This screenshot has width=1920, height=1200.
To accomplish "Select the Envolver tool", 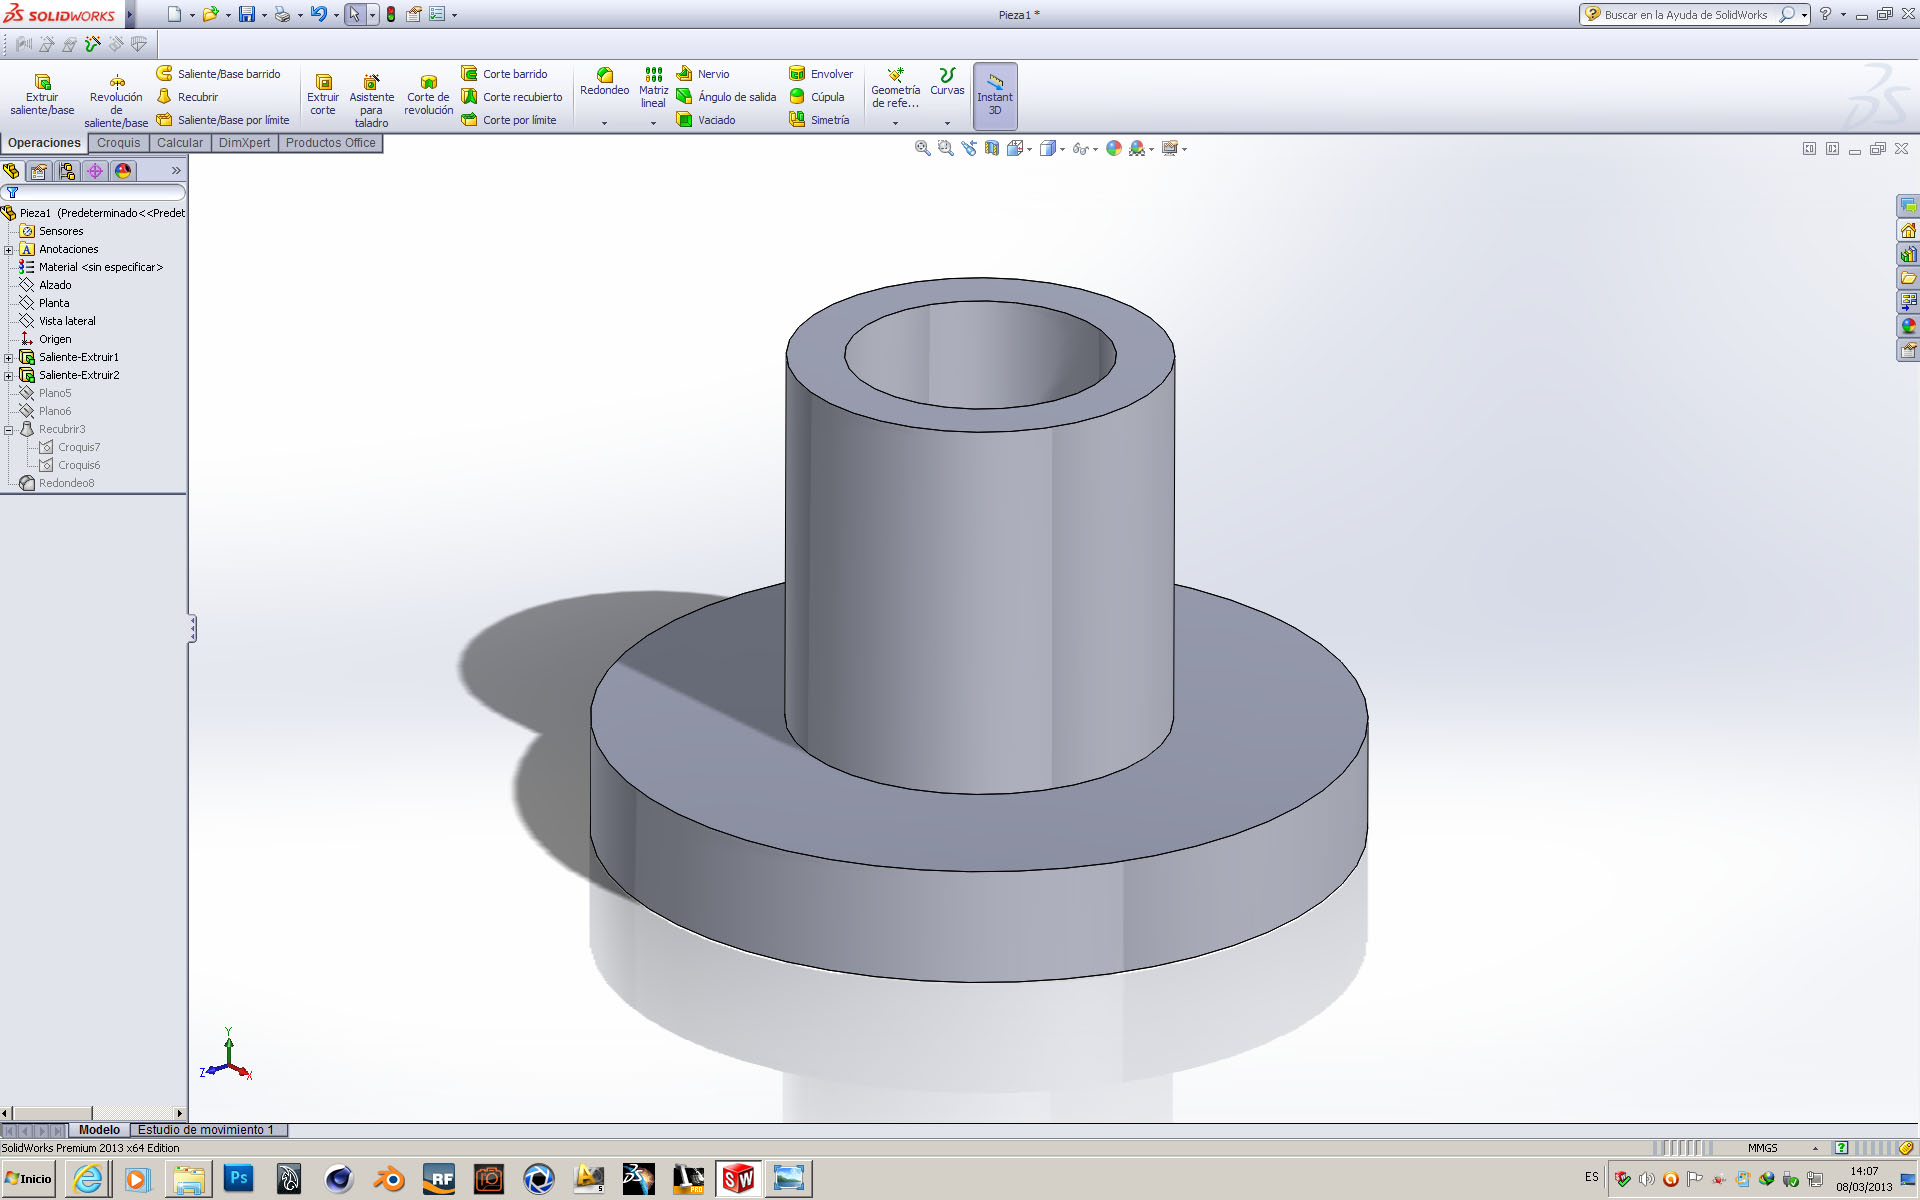I will [821, 74].
